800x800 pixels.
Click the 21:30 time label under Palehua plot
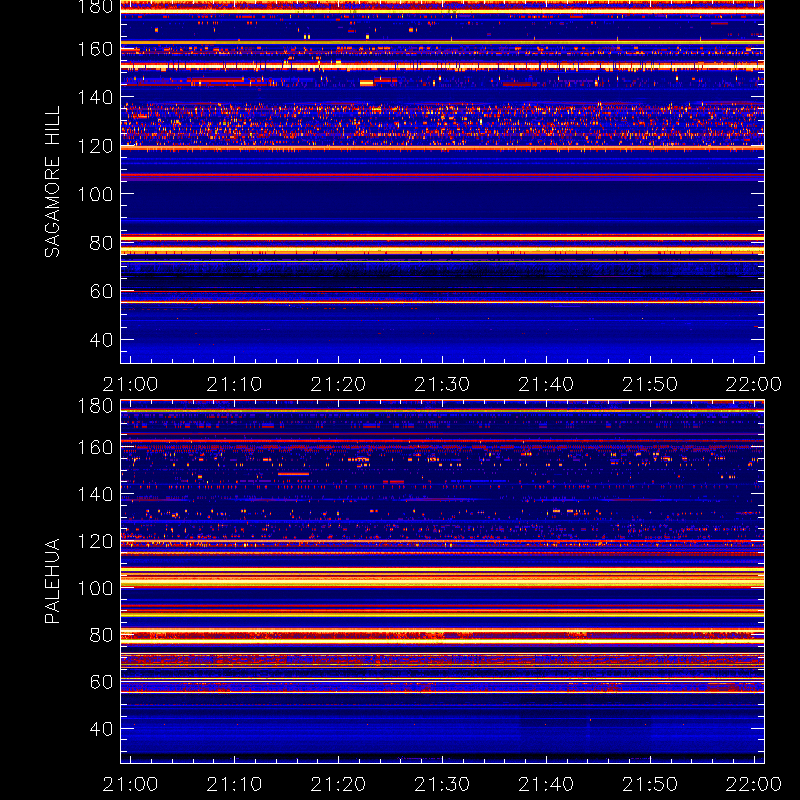[442, 784]
